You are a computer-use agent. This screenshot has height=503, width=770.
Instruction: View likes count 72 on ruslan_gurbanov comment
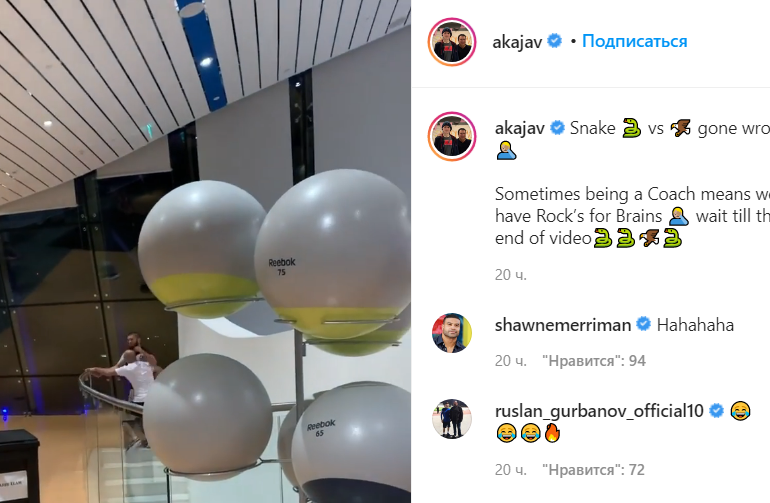click(593, 470)
